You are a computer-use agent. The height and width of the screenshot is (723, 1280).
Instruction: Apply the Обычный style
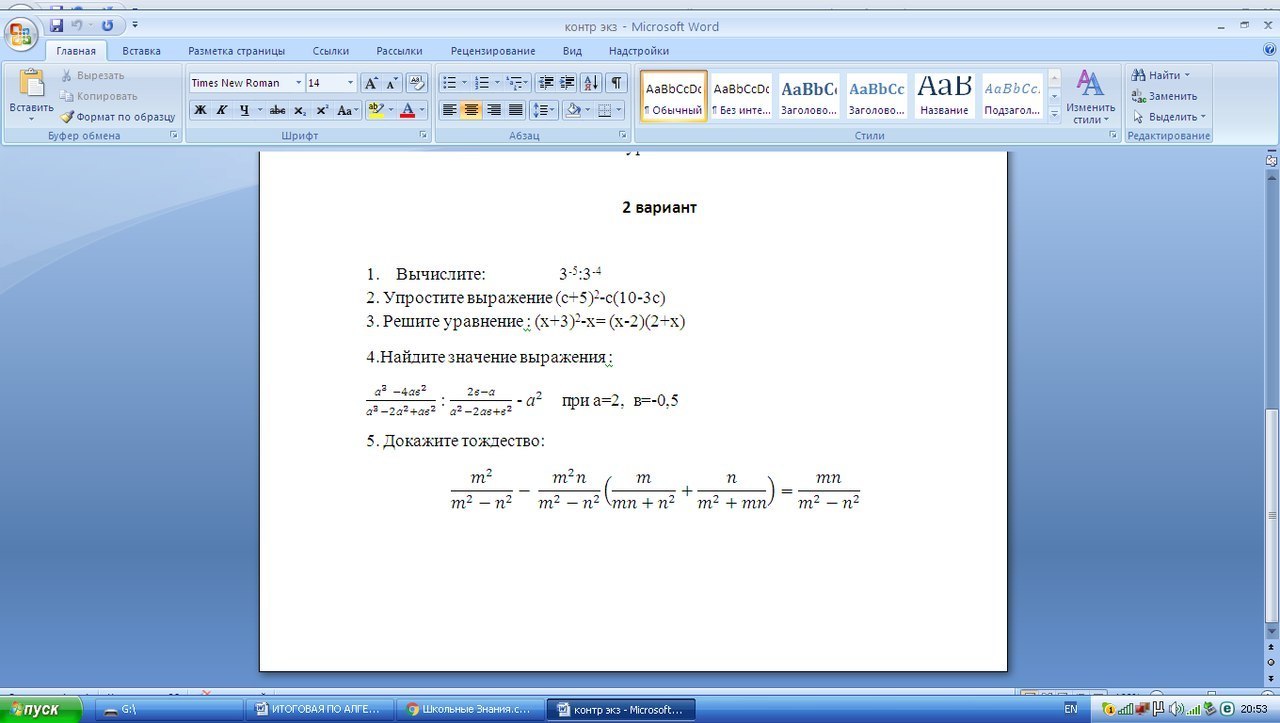click(x=673, y=96)
